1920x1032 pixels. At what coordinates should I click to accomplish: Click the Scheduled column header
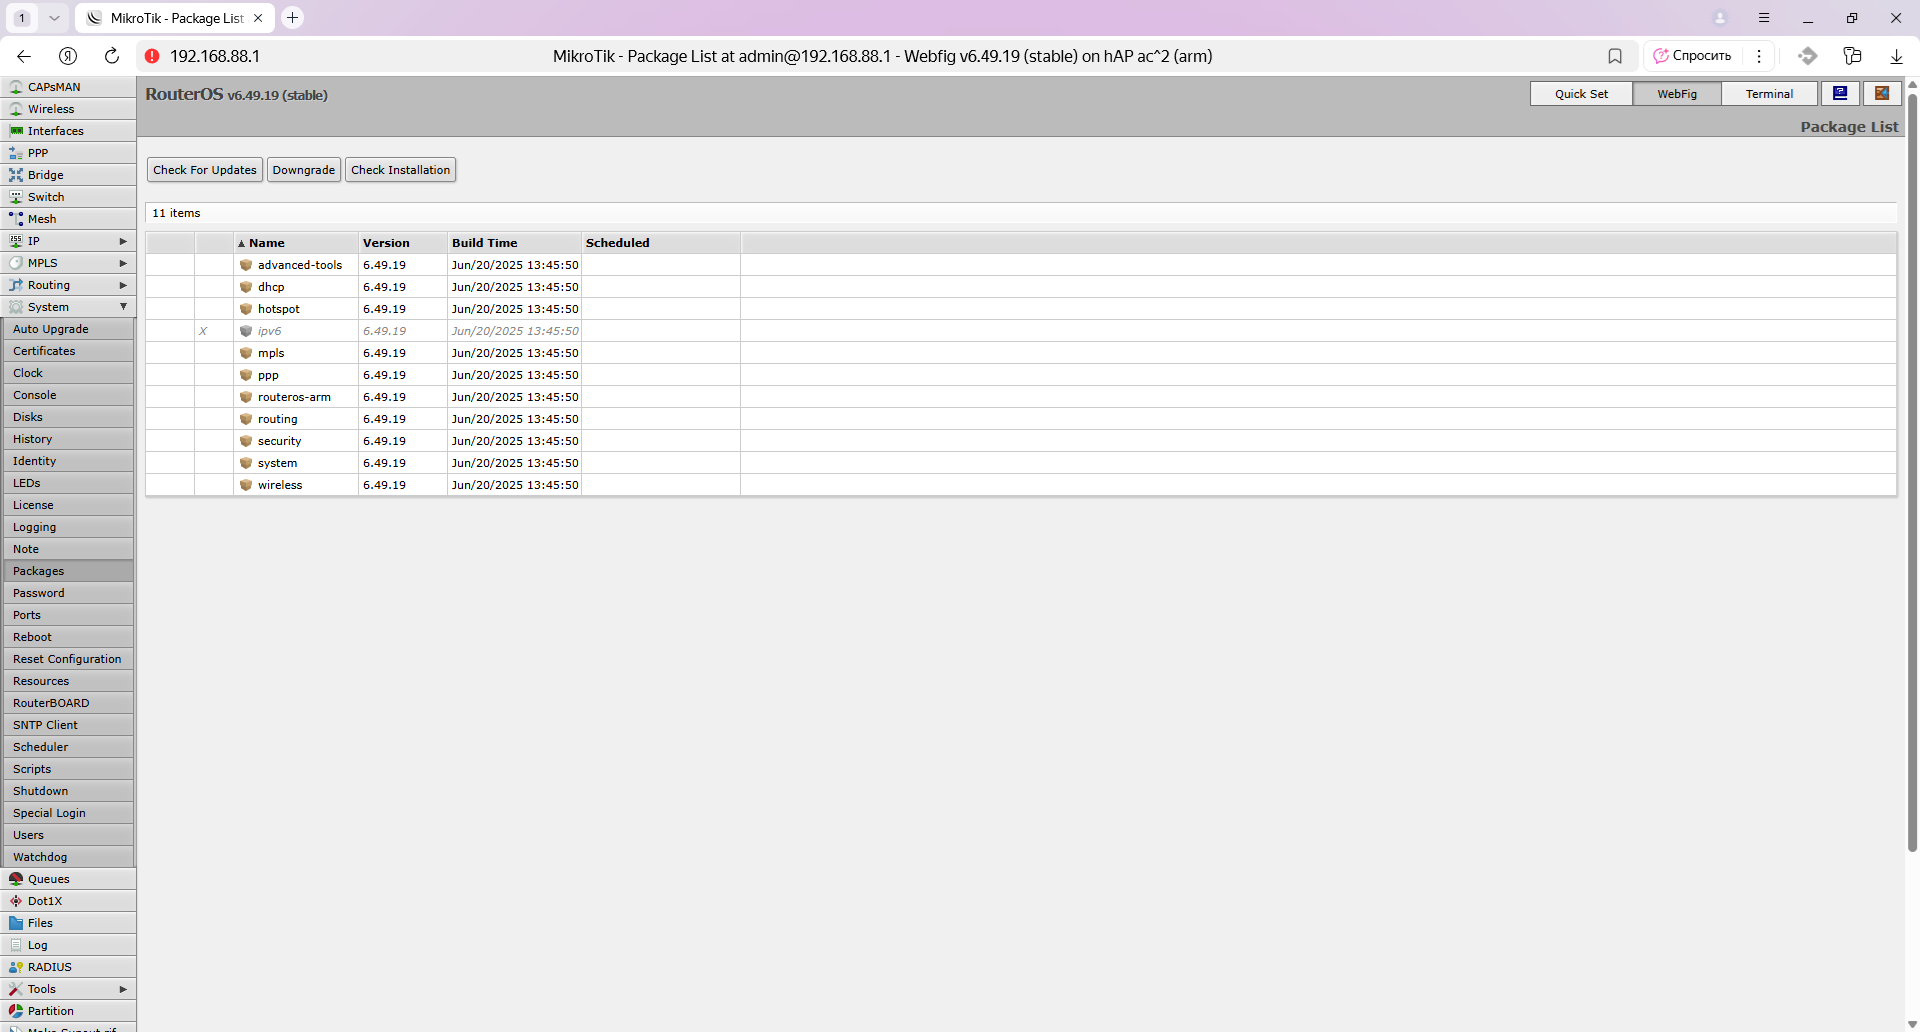pos(660,243)
